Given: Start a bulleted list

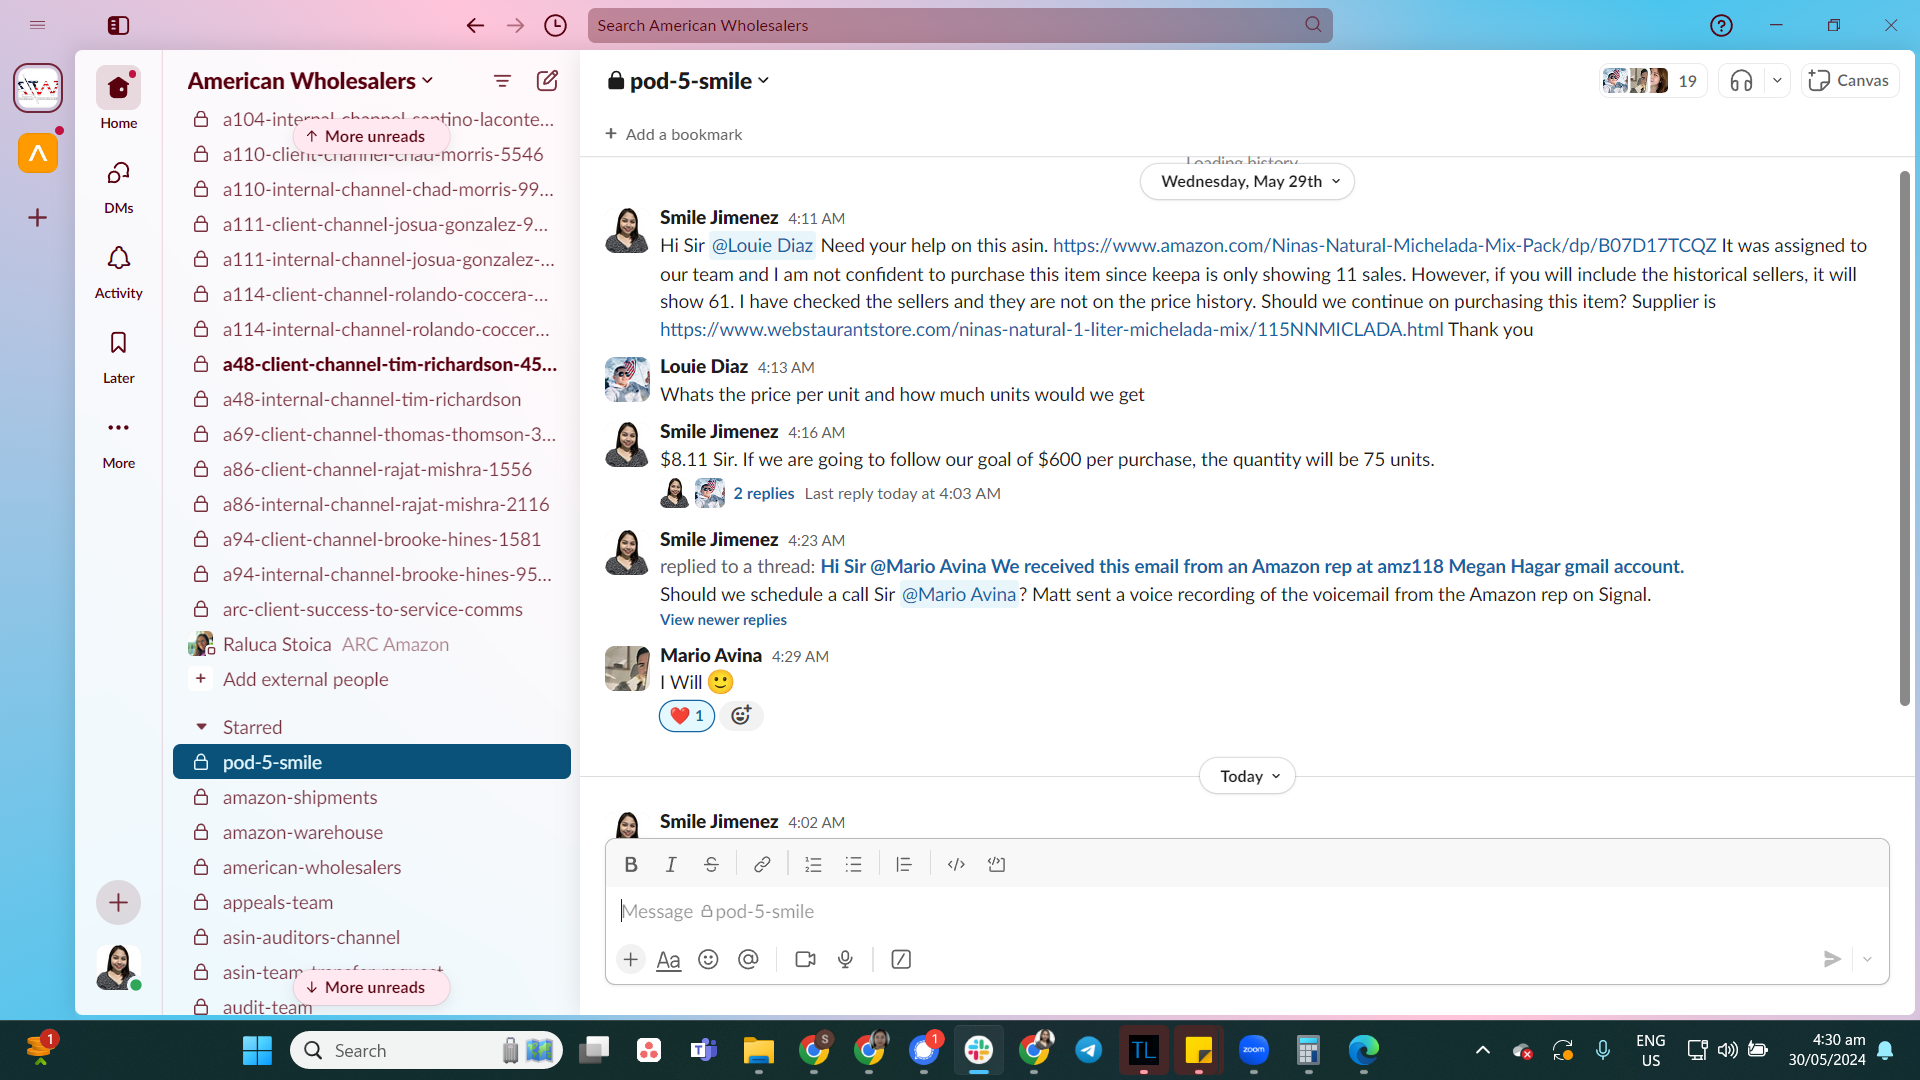Looking at the screenshot, I should point(853,865).
